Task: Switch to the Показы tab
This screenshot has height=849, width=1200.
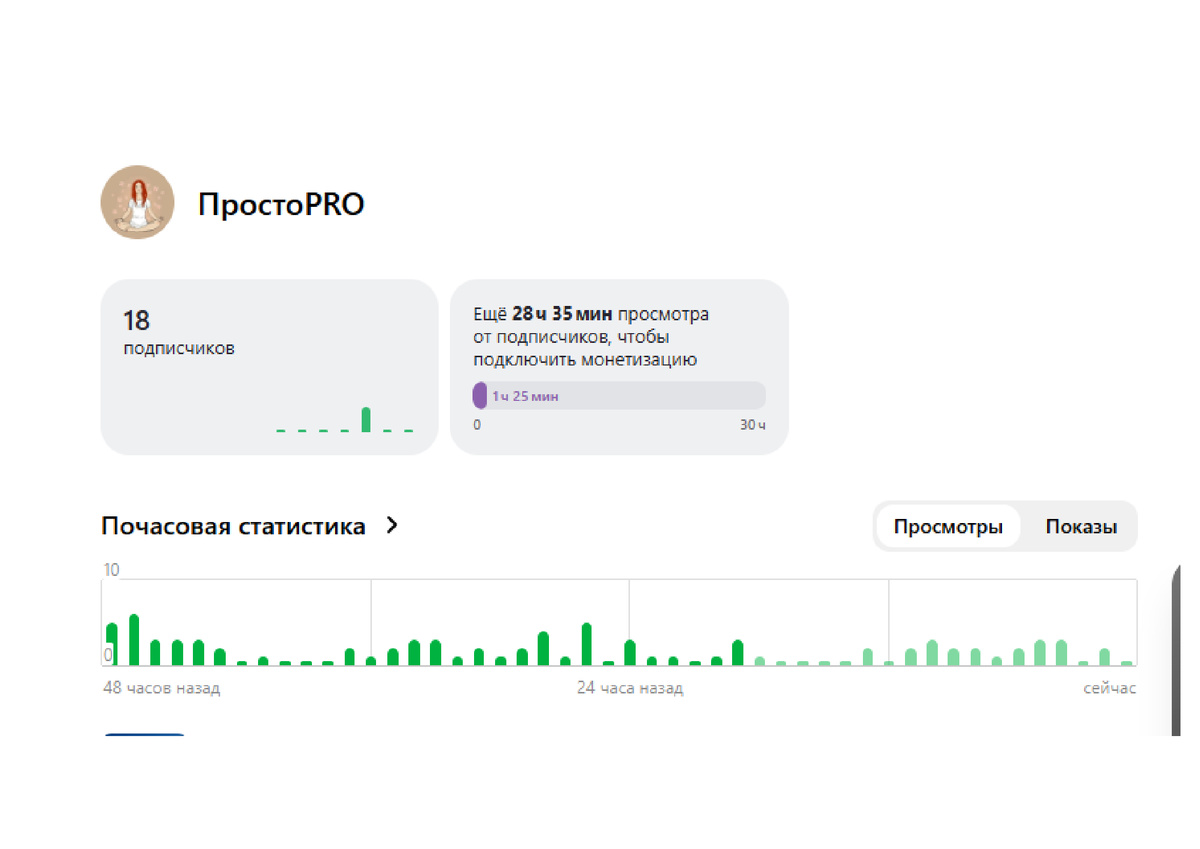Action: (x=1081, y=526)
